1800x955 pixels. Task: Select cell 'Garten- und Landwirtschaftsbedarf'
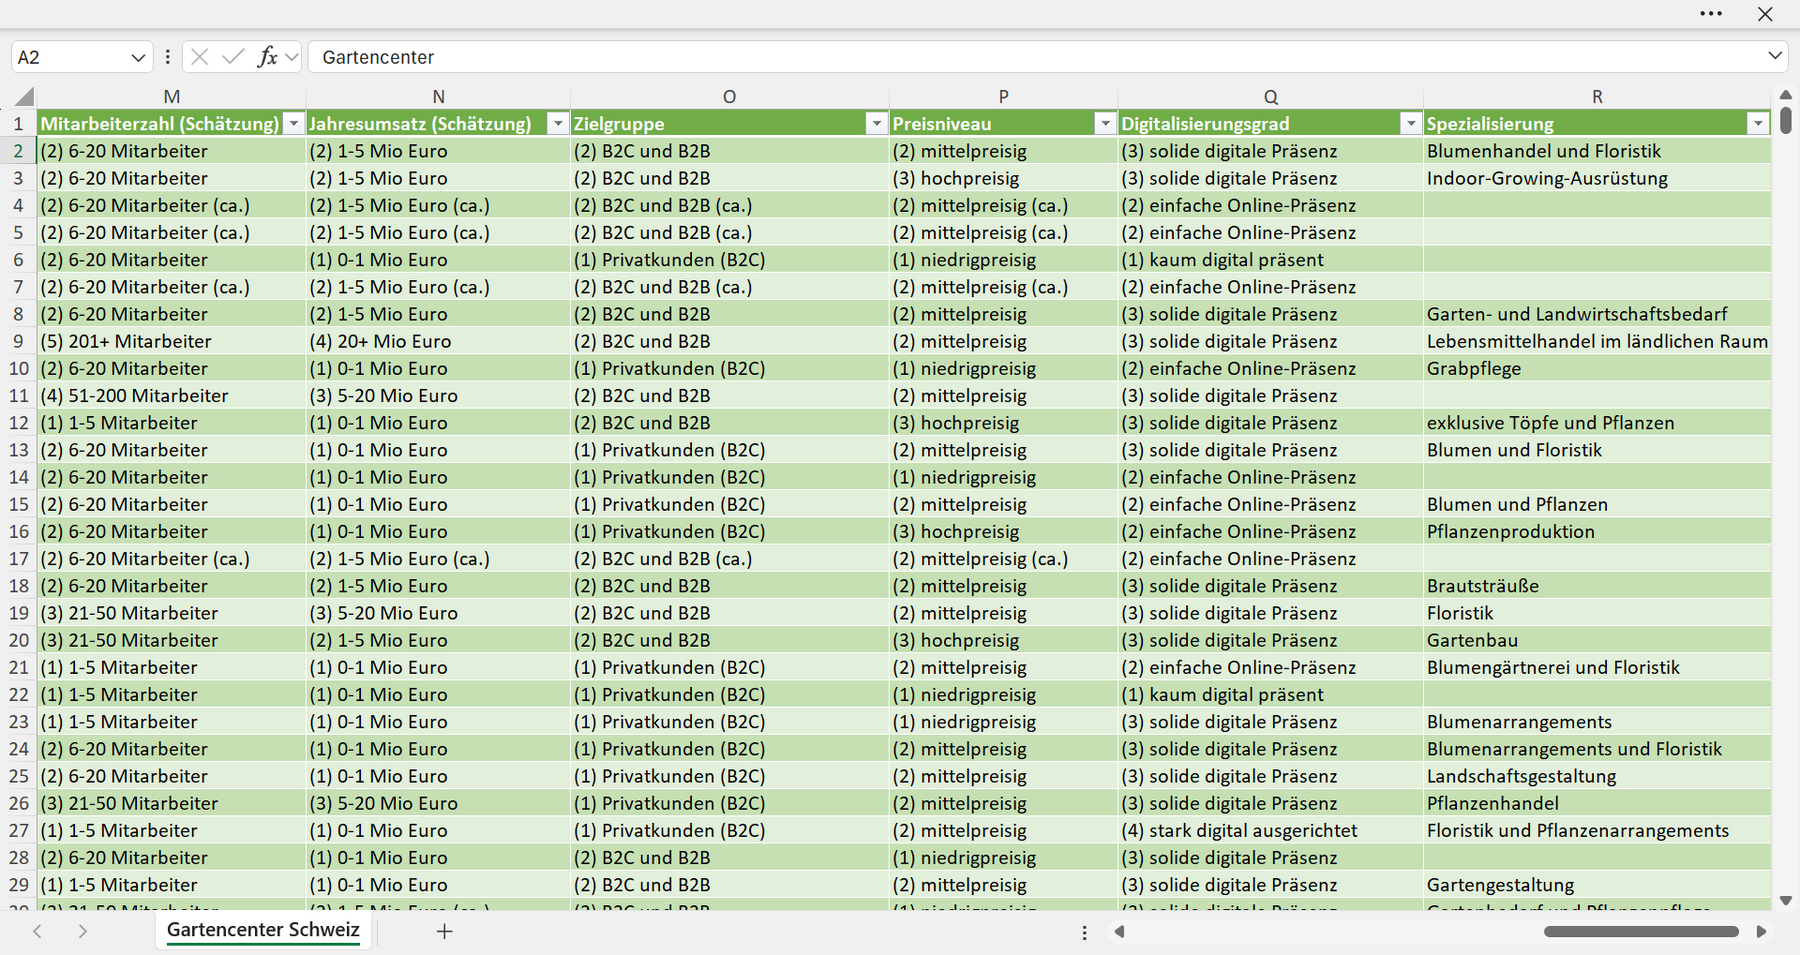pyautogui.click(x=1597, y=314)
